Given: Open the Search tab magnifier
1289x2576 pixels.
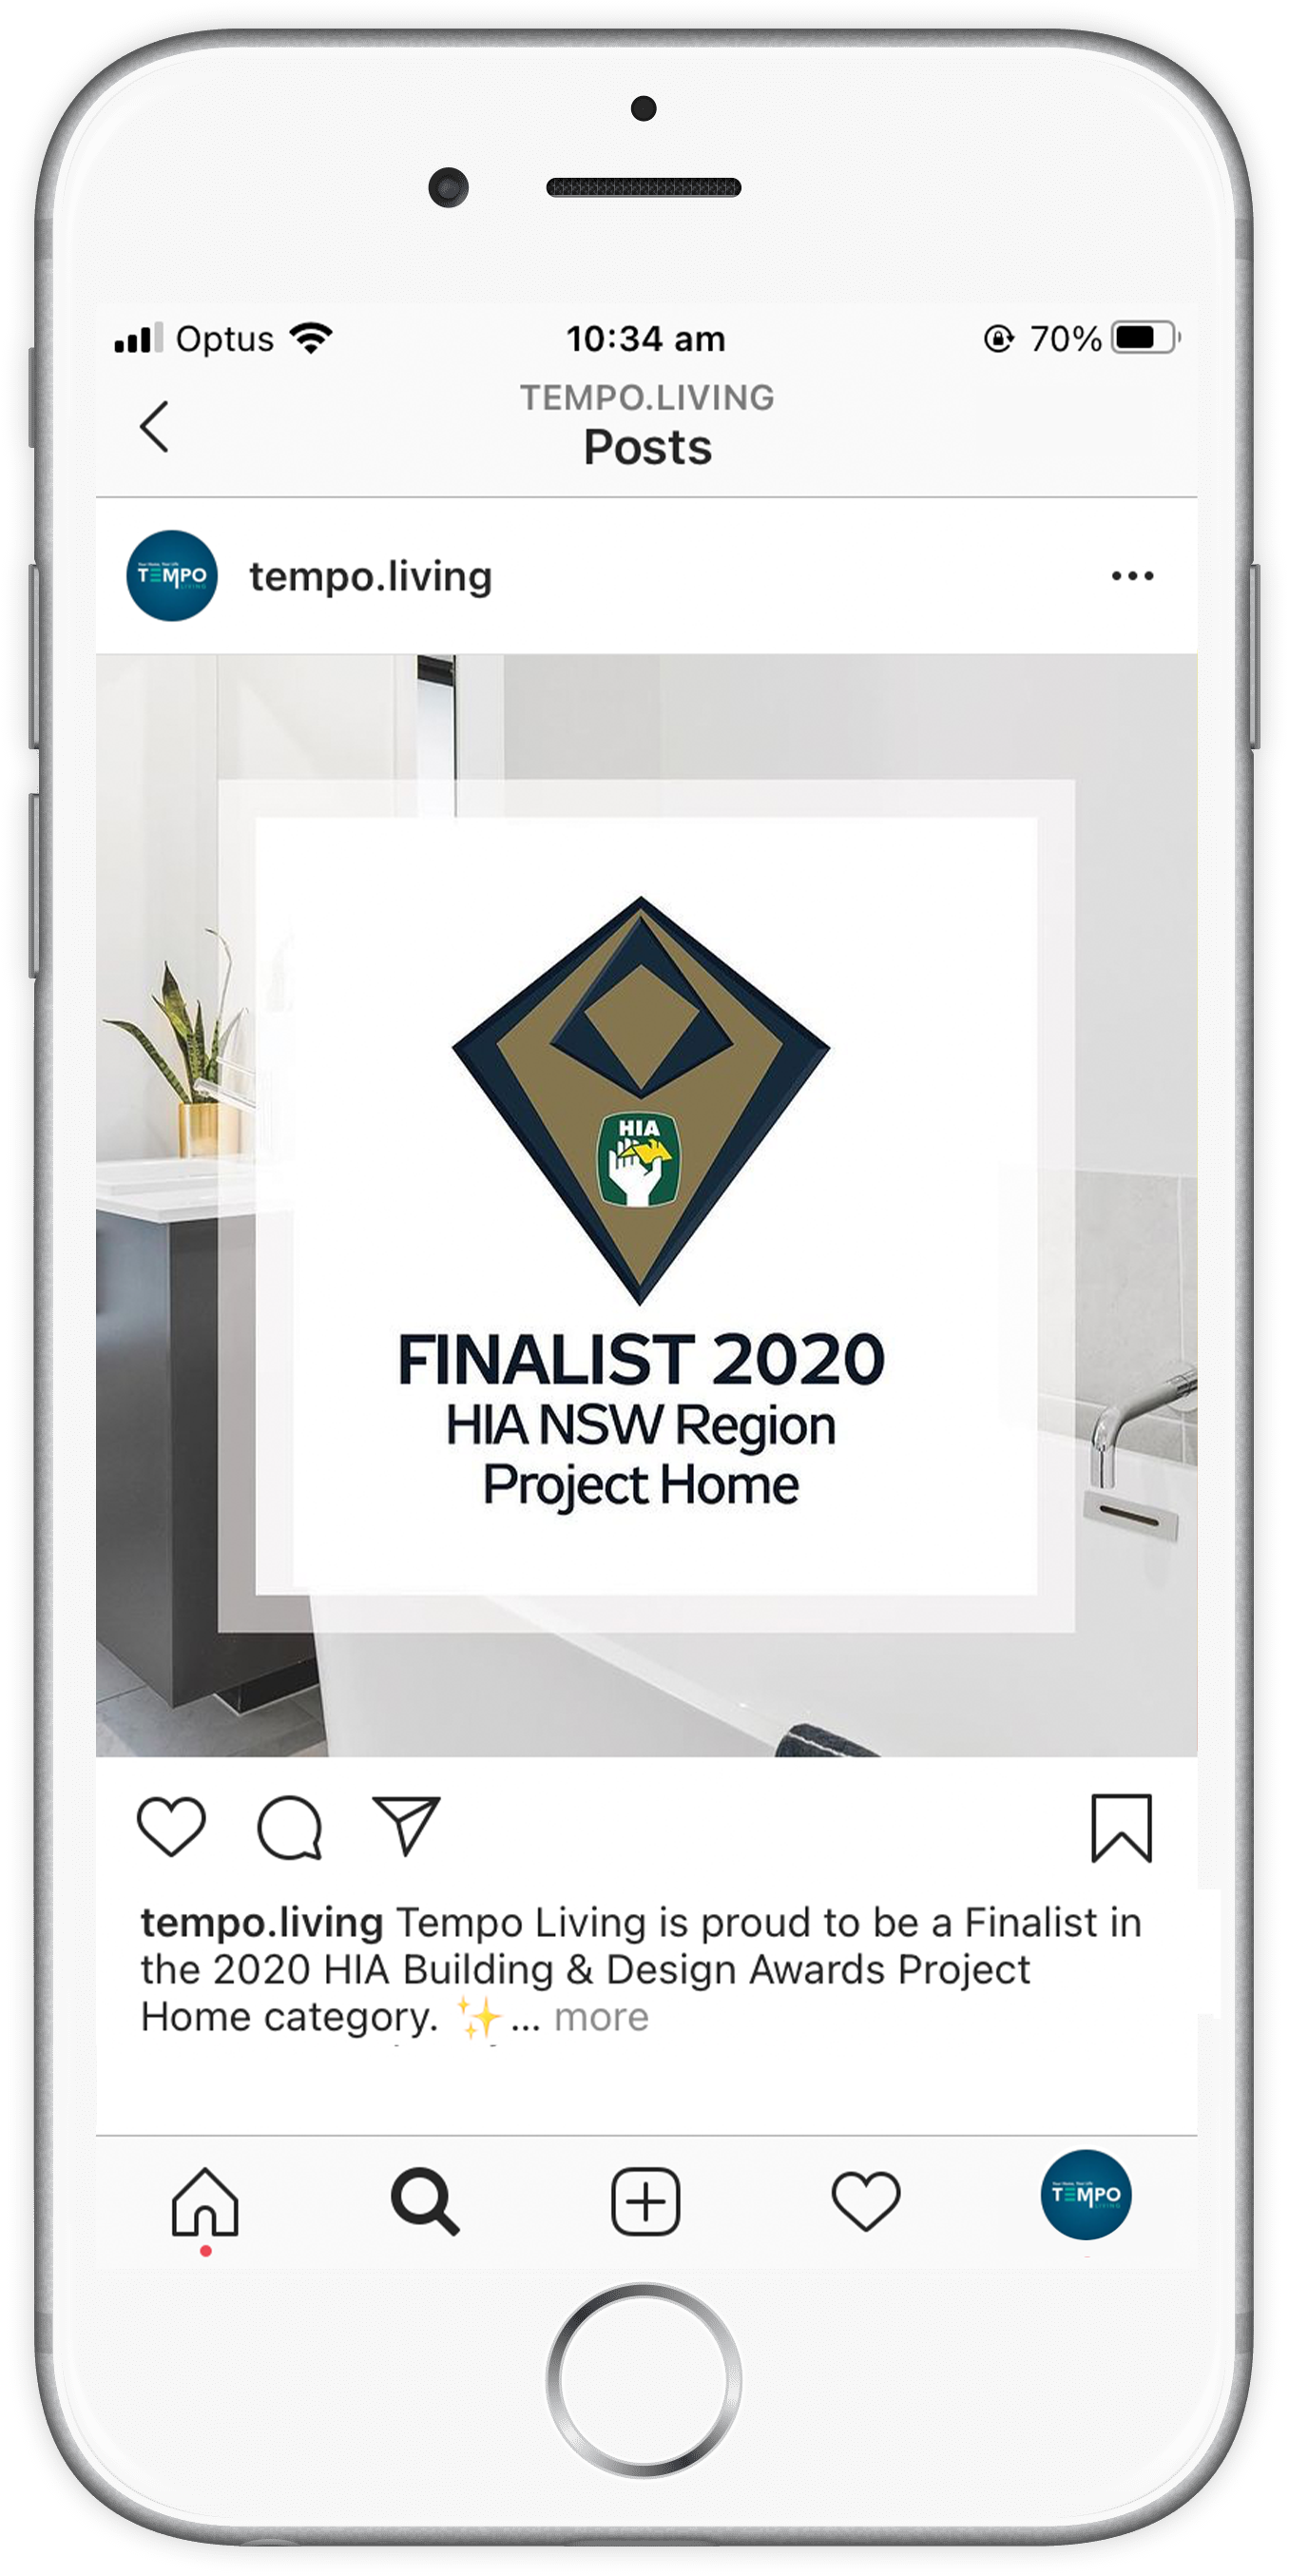Looking at the screenshot, I should click(425, 2202).
